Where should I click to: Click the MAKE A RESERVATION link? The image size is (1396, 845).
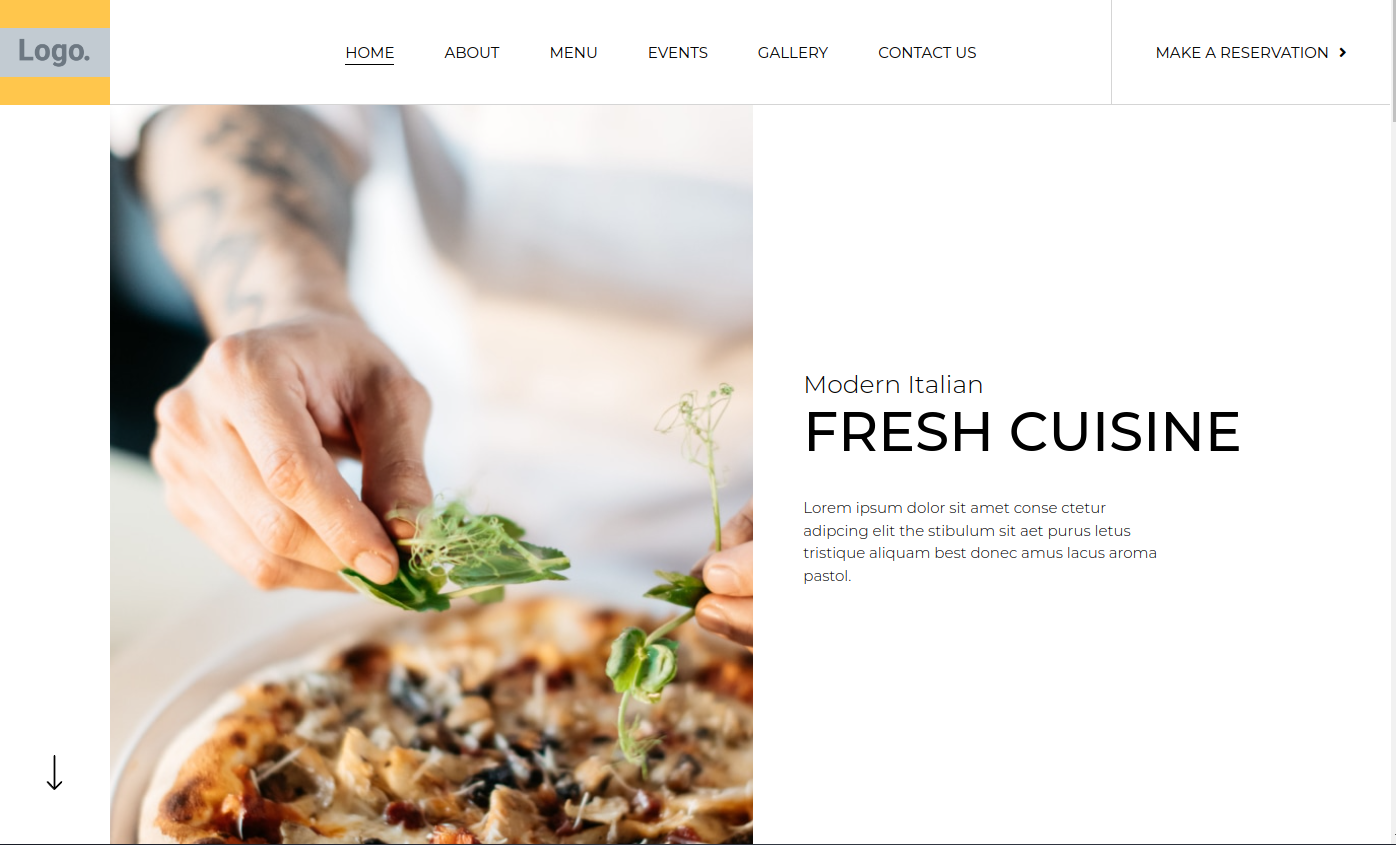coord(1251,53)
